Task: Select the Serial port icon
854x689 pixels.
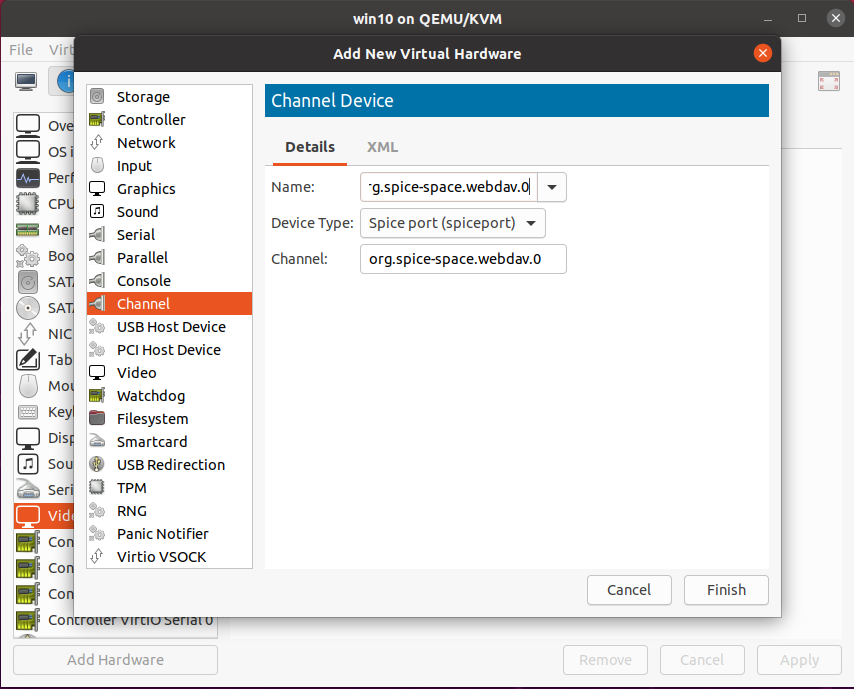Action: pos(97,234)
